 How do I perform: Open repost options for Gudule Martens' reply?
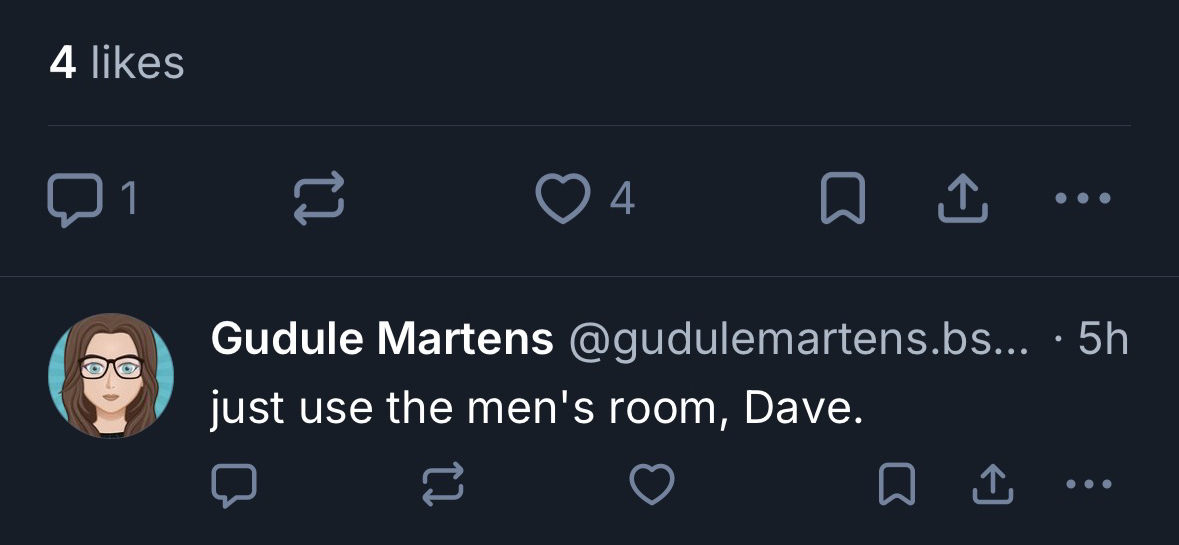(441, 486)
